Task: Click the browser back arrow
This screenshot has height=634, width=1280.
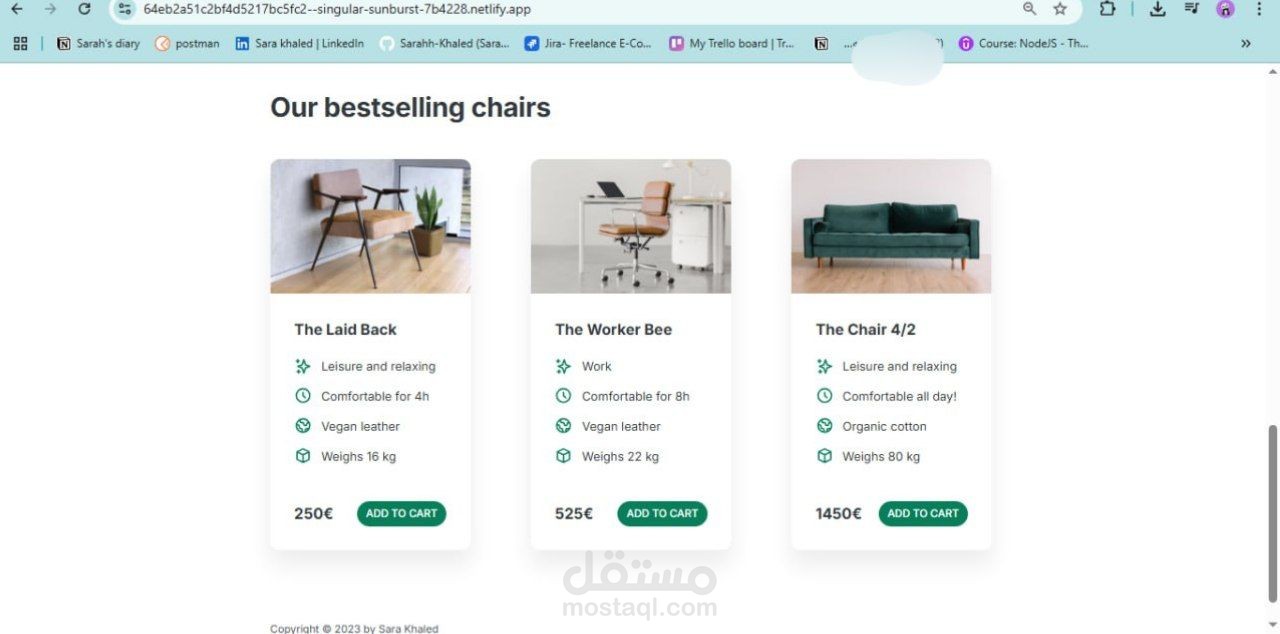Action: pyautogui.click(x=17, y=9)
